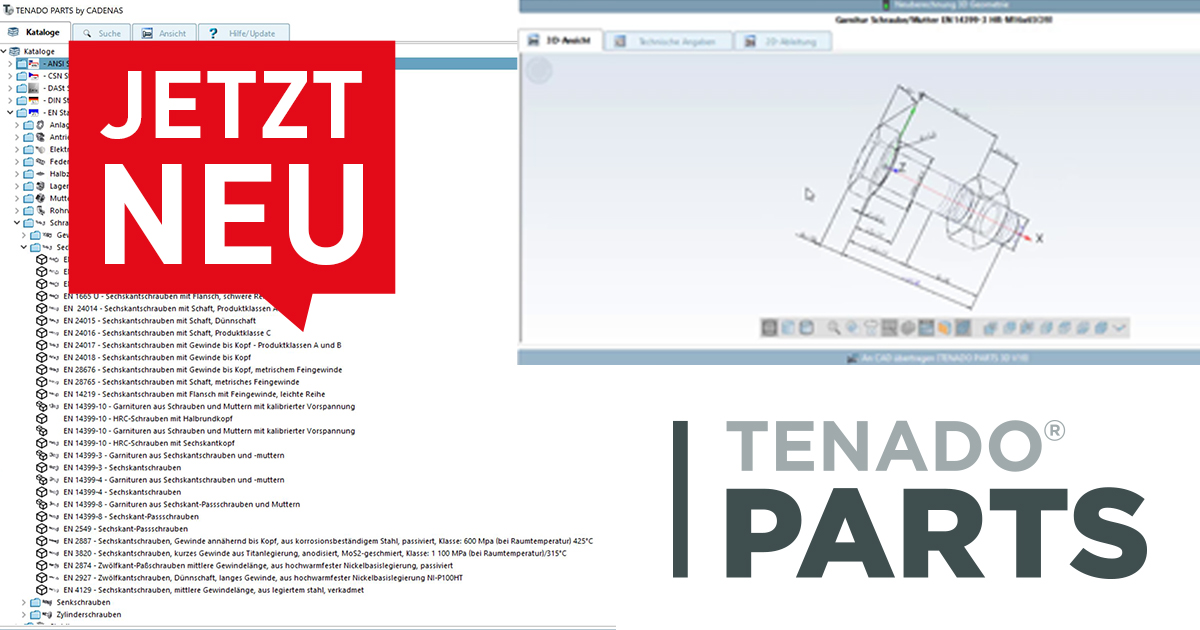Click the folder icon for Zylinderschrauben
Screen dimensions: 1200x630
tap(36, 614)
